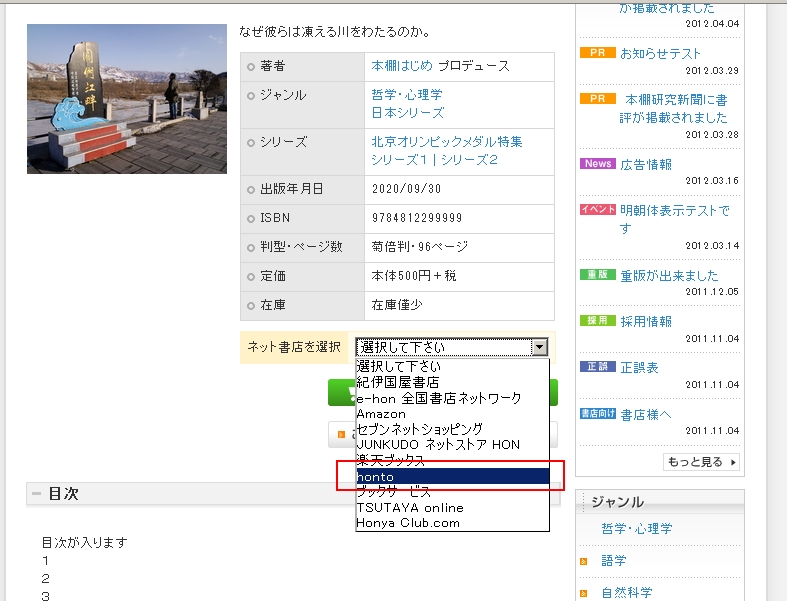Open the author link 本棚はじめ
This screenshot has width=787, height=601.
coord(402,66)
